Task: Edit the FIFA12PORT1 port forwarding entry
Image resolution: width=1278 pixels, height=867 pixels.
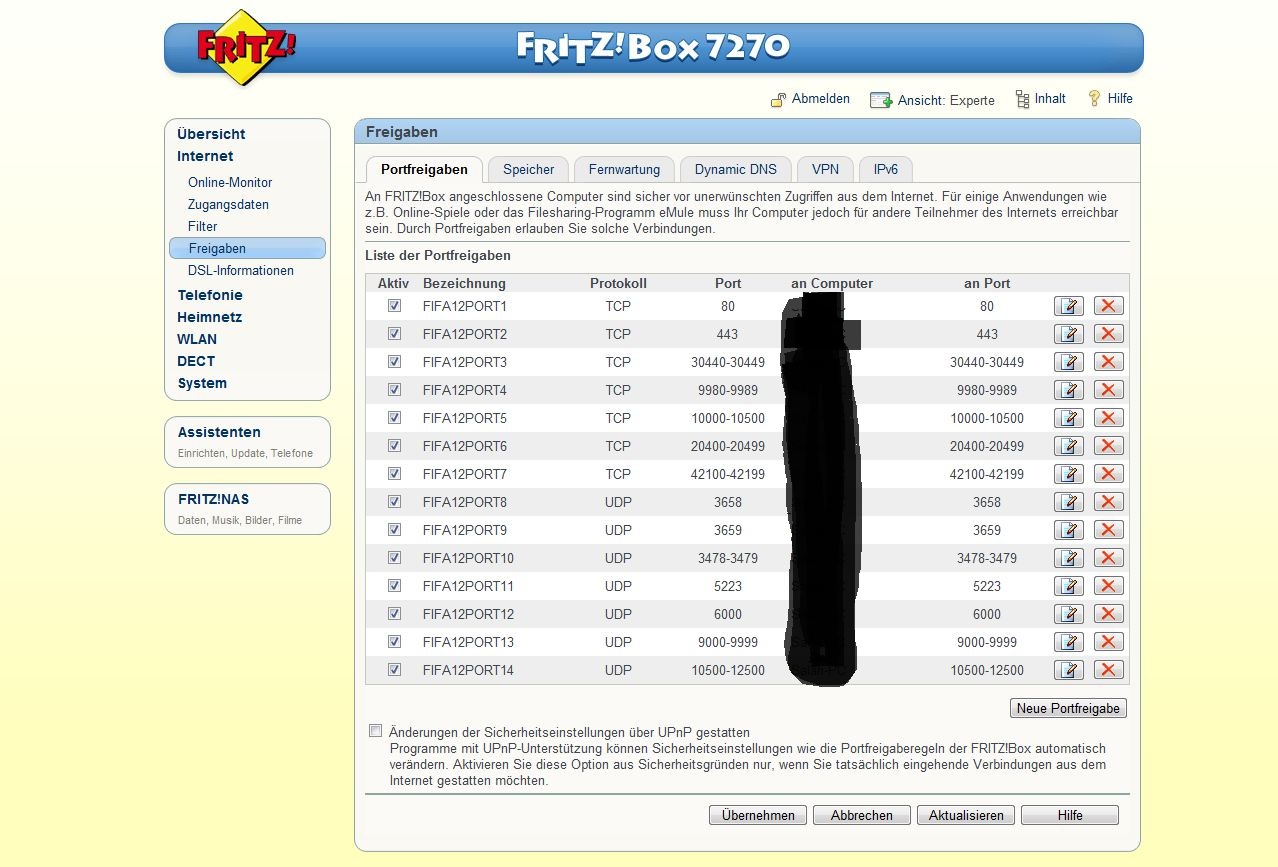Action: (1069, 306)
